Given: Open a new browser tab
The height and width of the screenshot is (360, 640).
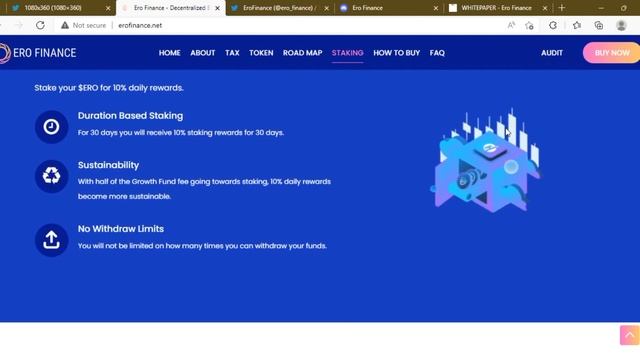Looking at the screenshot, I should tap(562, 8).
